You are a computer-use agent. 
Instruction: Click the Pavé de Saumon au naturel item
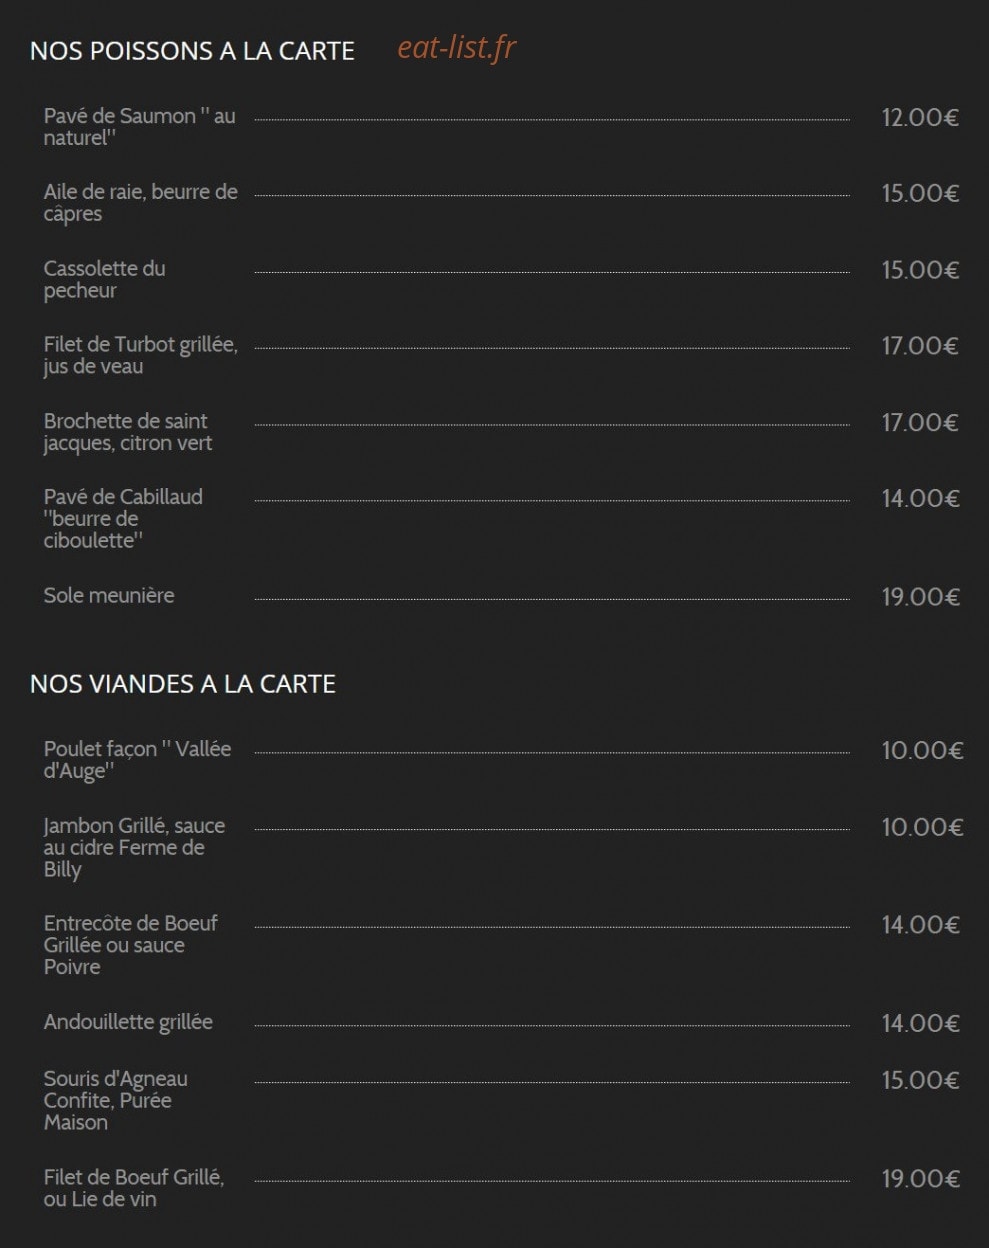tap(140, 127)
